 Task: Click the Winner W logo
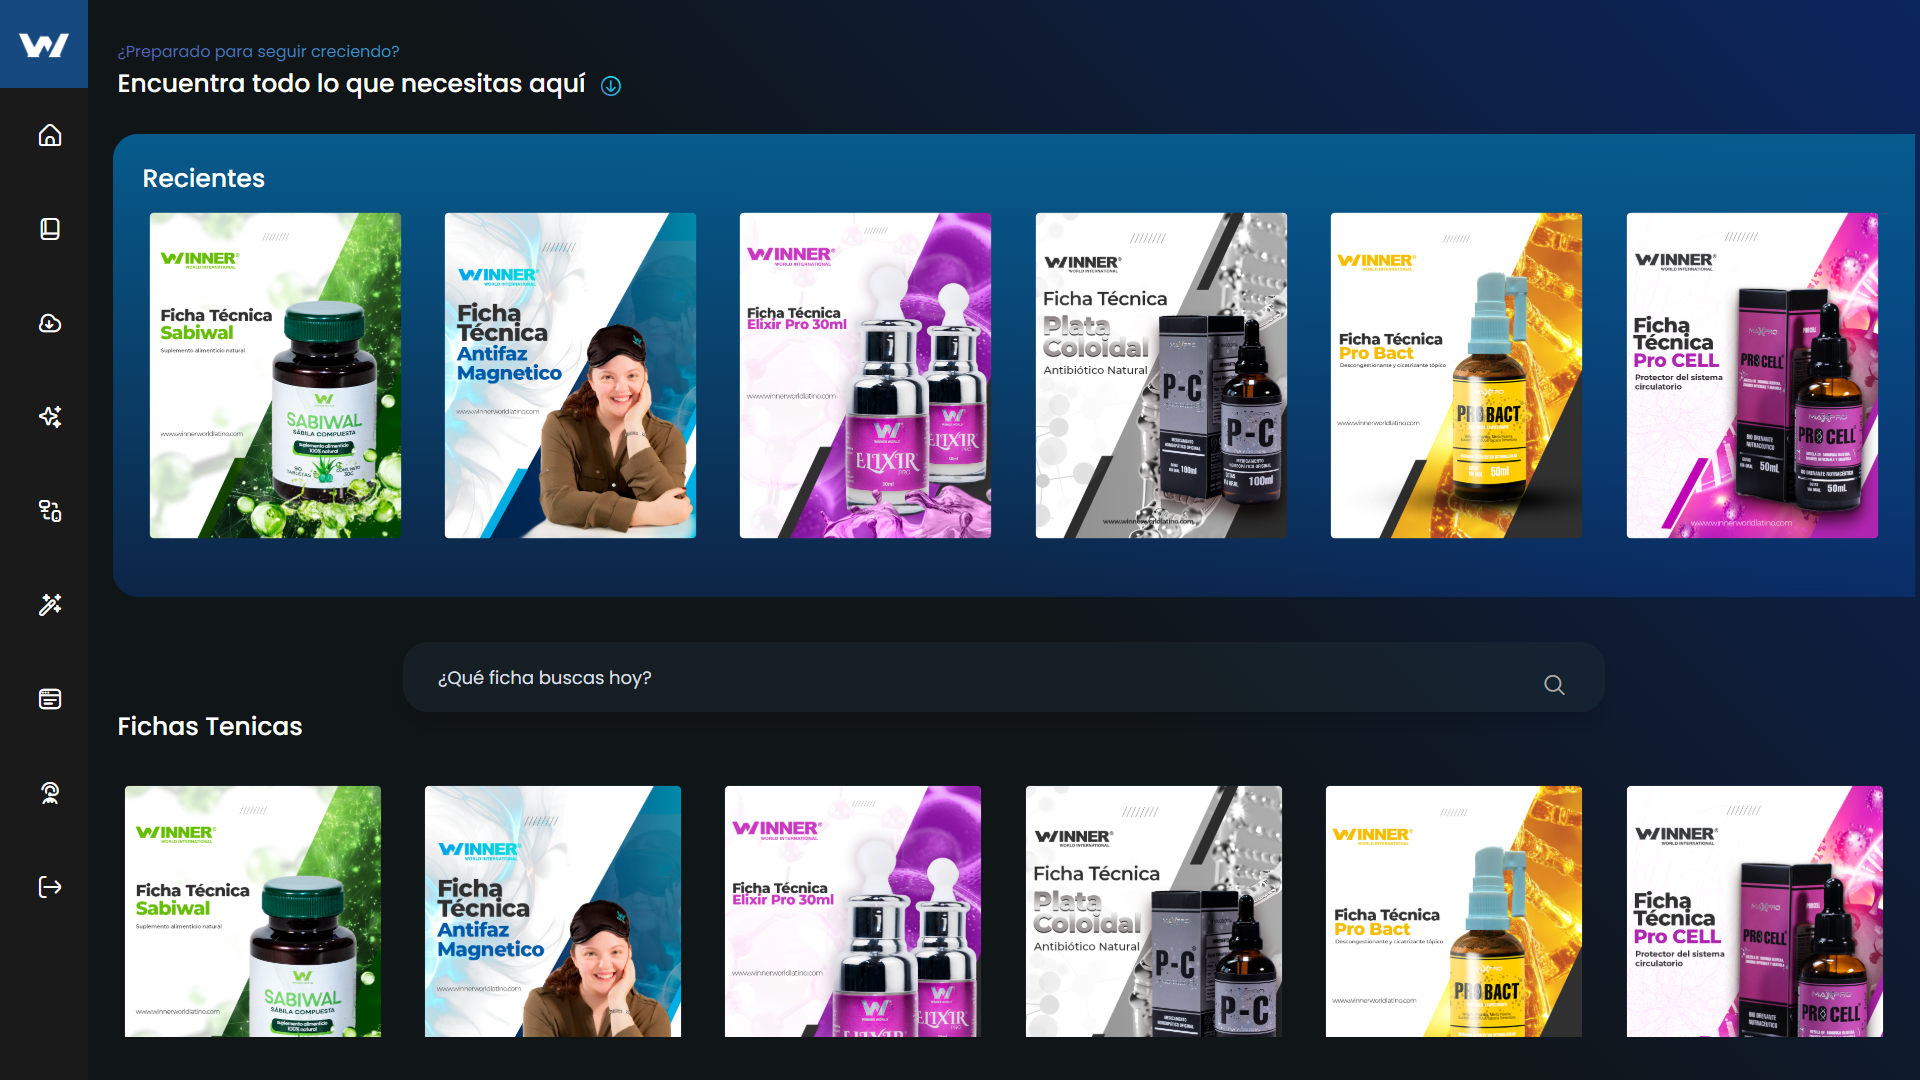tap(44, 45)
